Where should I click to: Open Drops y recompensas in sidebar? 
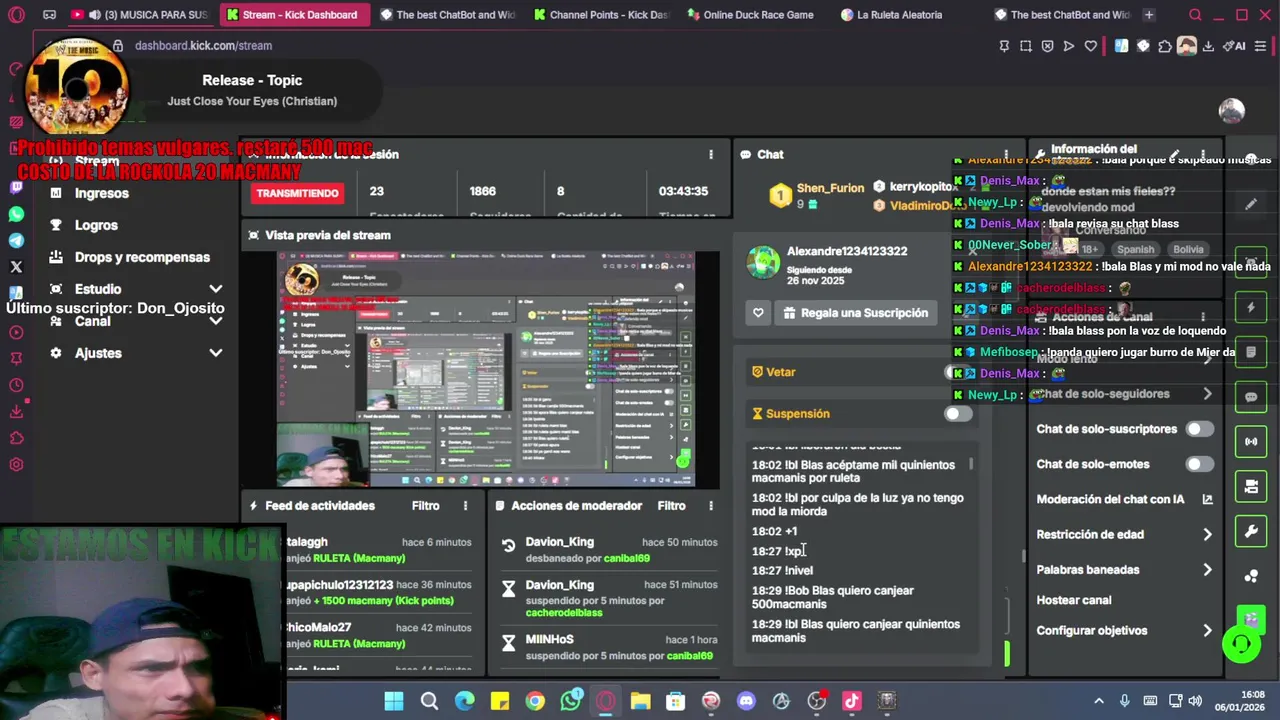click(x=142, y=257)
